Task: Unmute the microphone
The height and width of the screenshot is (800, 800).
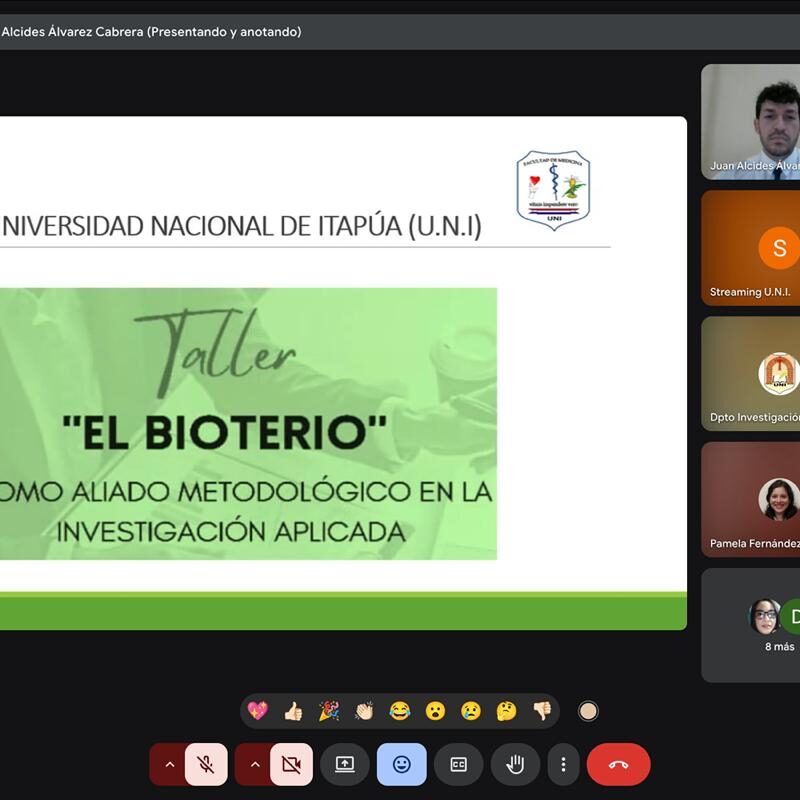Action: pyautogui.click(x=206, y=765)
